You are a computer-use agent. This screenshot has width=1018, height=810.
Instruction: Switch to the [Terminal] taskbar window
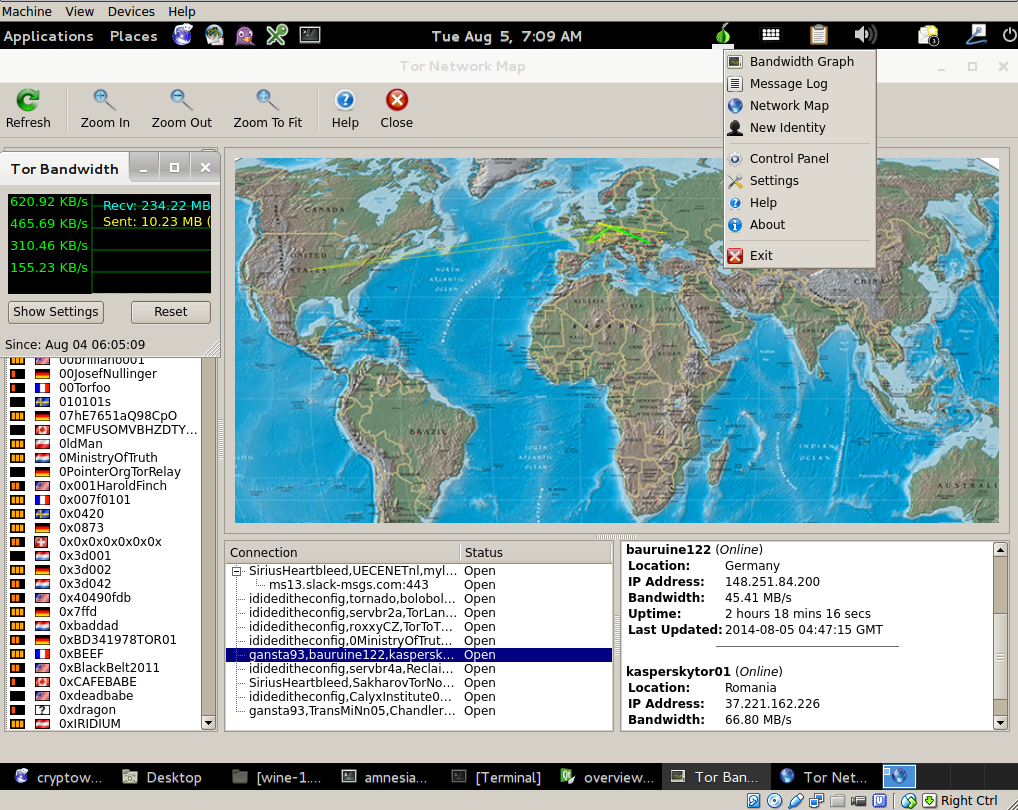pos(499,777)
